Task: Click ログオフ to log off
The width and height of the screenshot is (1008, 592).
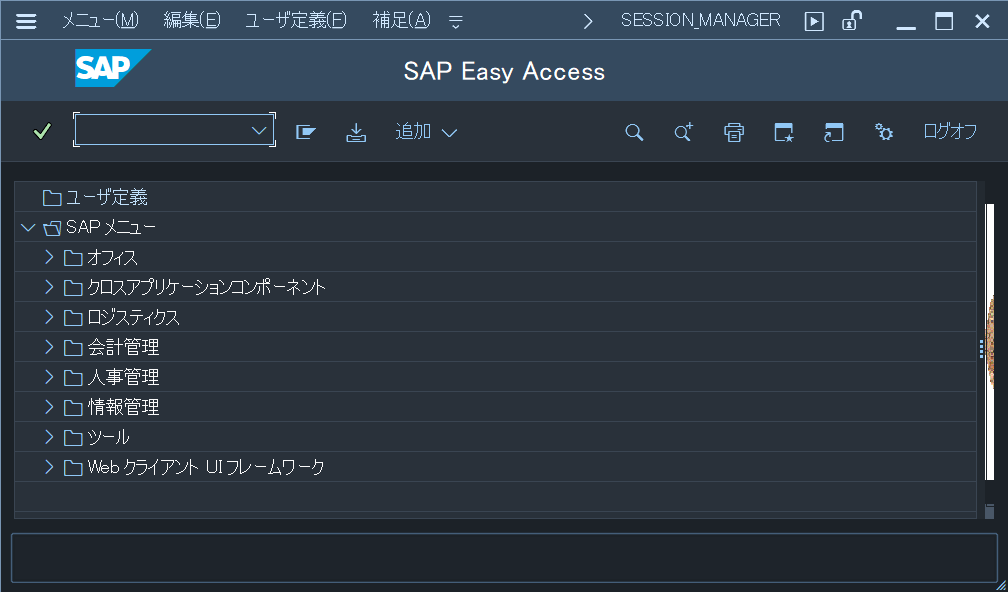Action: 948,131
